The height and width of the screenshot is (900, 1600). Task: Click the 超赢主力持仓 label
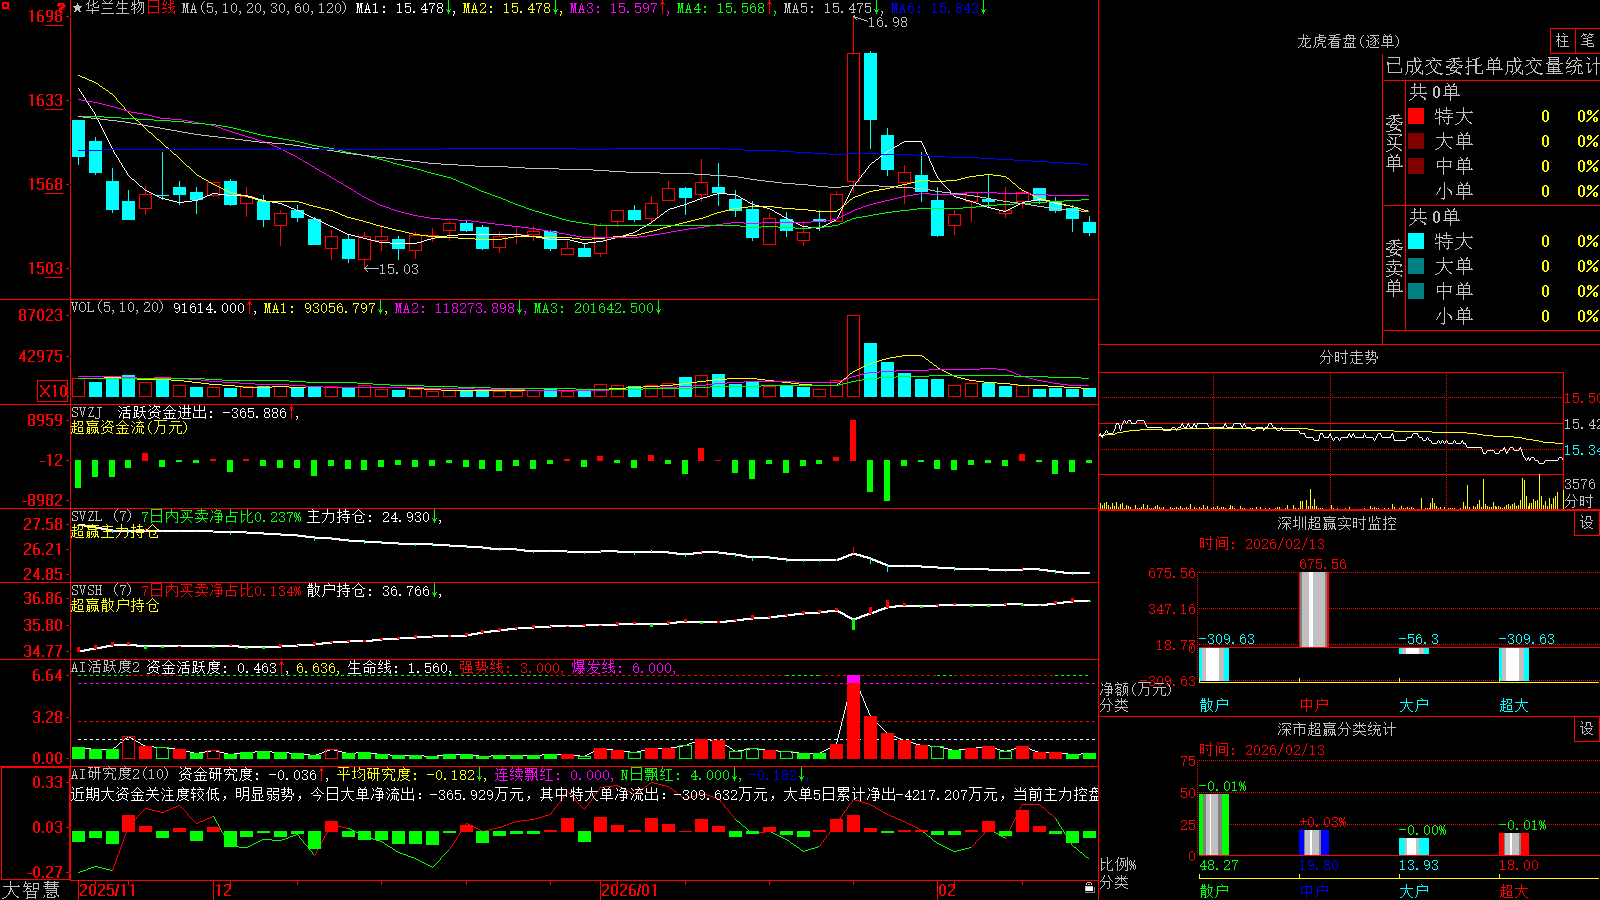pyautogui.click(x=115, y=532)
